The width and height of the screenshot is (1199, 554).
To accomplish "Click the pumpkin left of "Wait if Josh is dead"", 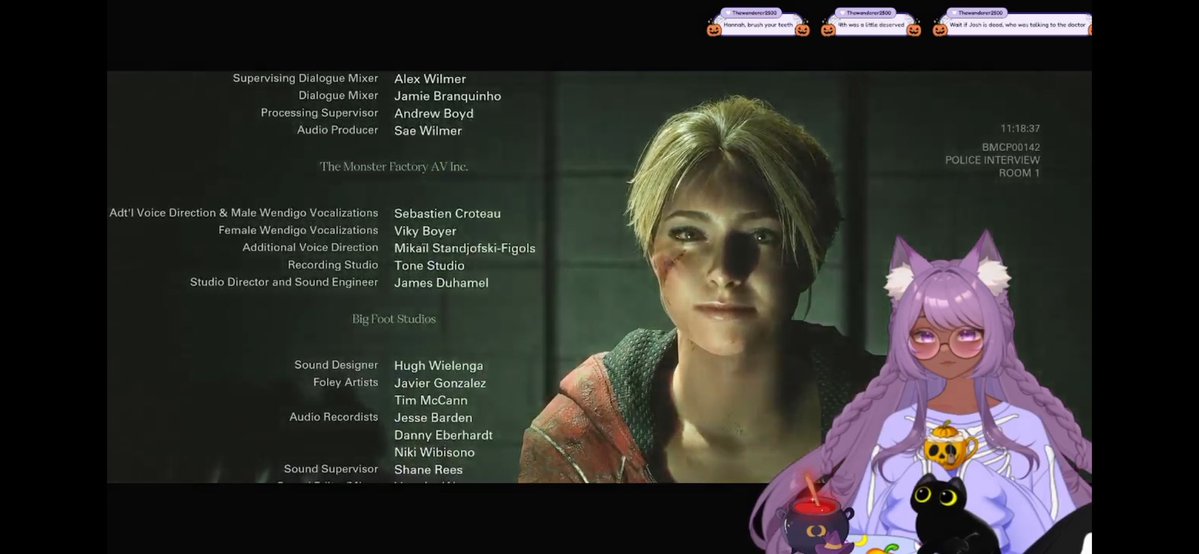I will coord(940,30).
